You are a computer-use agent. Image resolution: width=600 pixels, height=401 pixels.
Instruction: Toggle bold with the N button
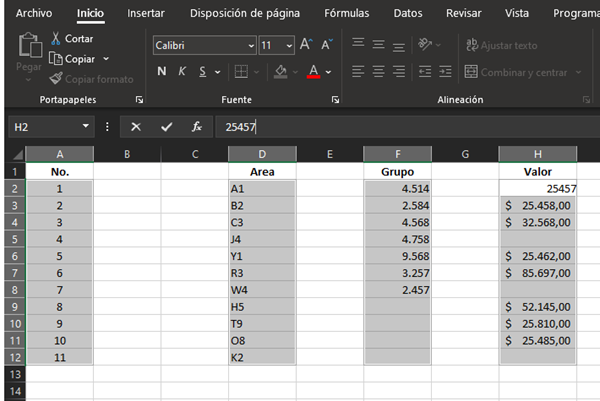[x=161, y=71]
